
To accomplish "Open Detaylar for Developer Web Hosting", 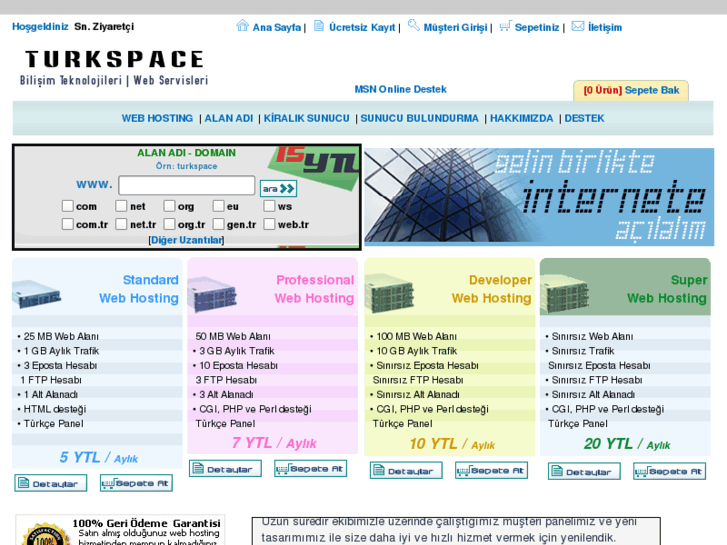I will [x=406, y=470].
